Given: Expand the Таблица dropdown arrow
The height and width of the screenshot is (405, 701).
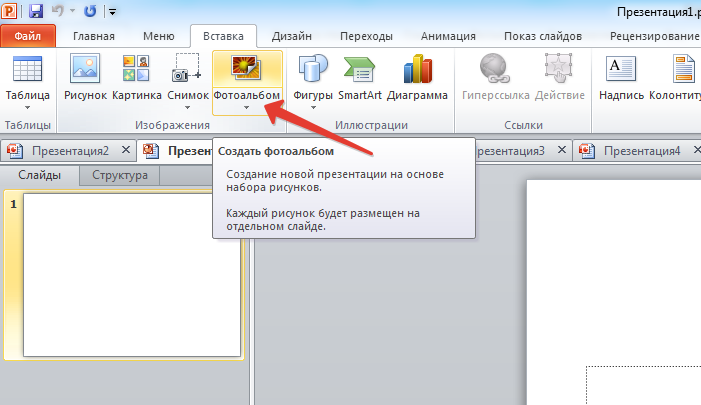Looking at the screenshot, I should coord(27,107).
